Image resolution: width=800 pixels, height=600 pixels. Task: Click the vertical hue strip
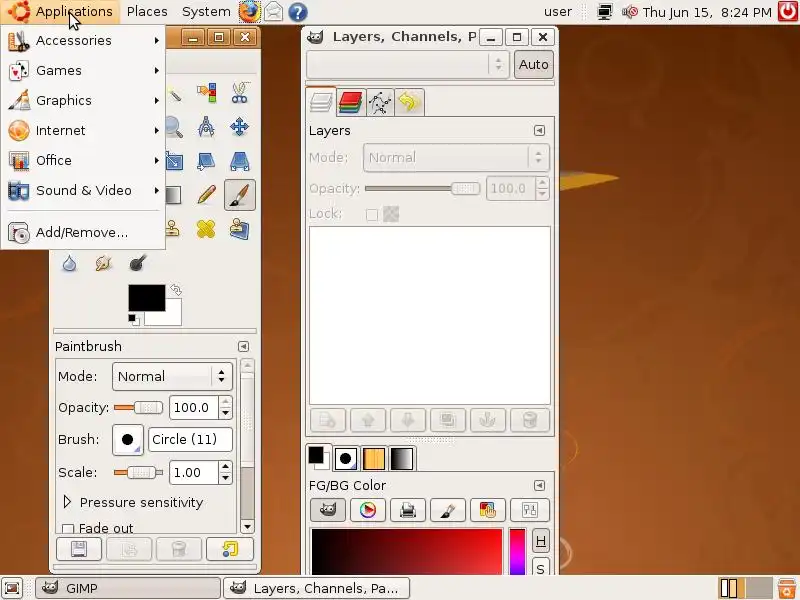517,552
